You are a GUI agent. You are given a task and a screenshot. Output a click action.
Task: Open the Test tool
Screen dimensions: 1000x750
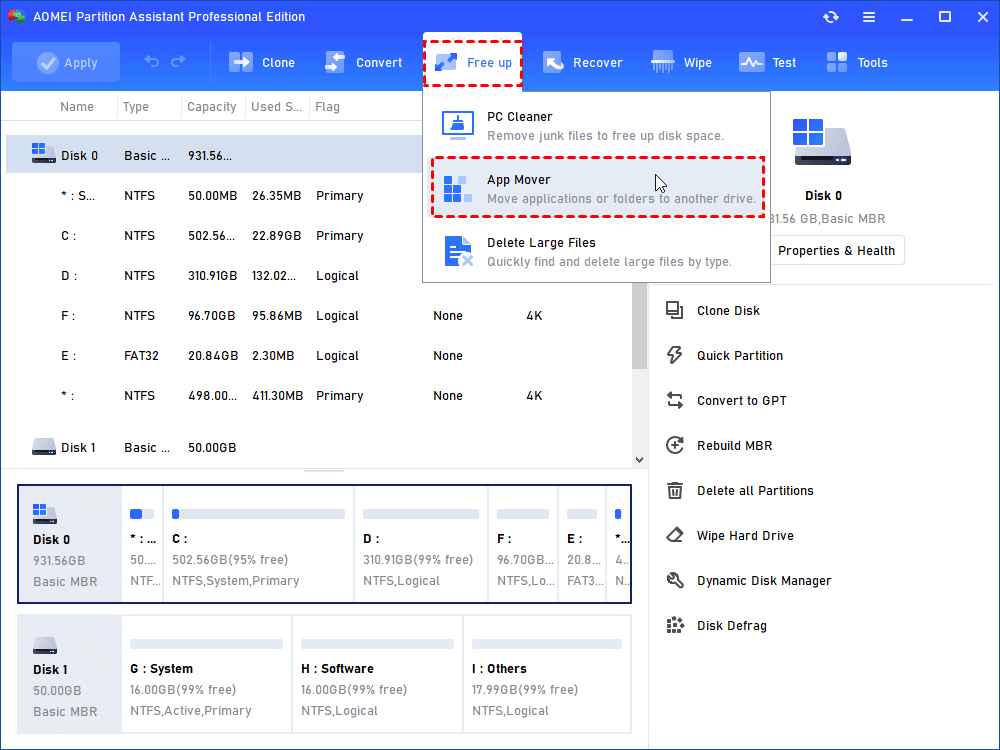pyautogui.click(x=768, y=62)
